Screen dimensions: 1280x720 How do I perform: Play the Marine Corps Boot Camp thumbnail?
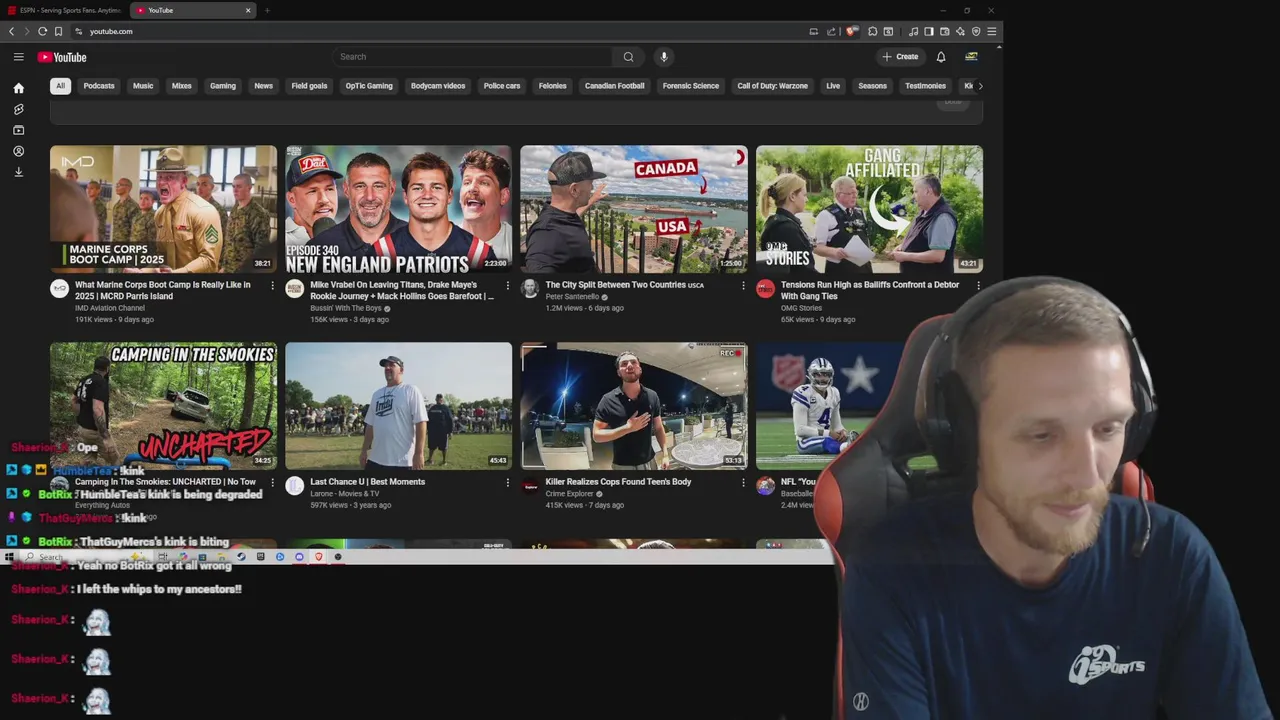pos(163,209)
